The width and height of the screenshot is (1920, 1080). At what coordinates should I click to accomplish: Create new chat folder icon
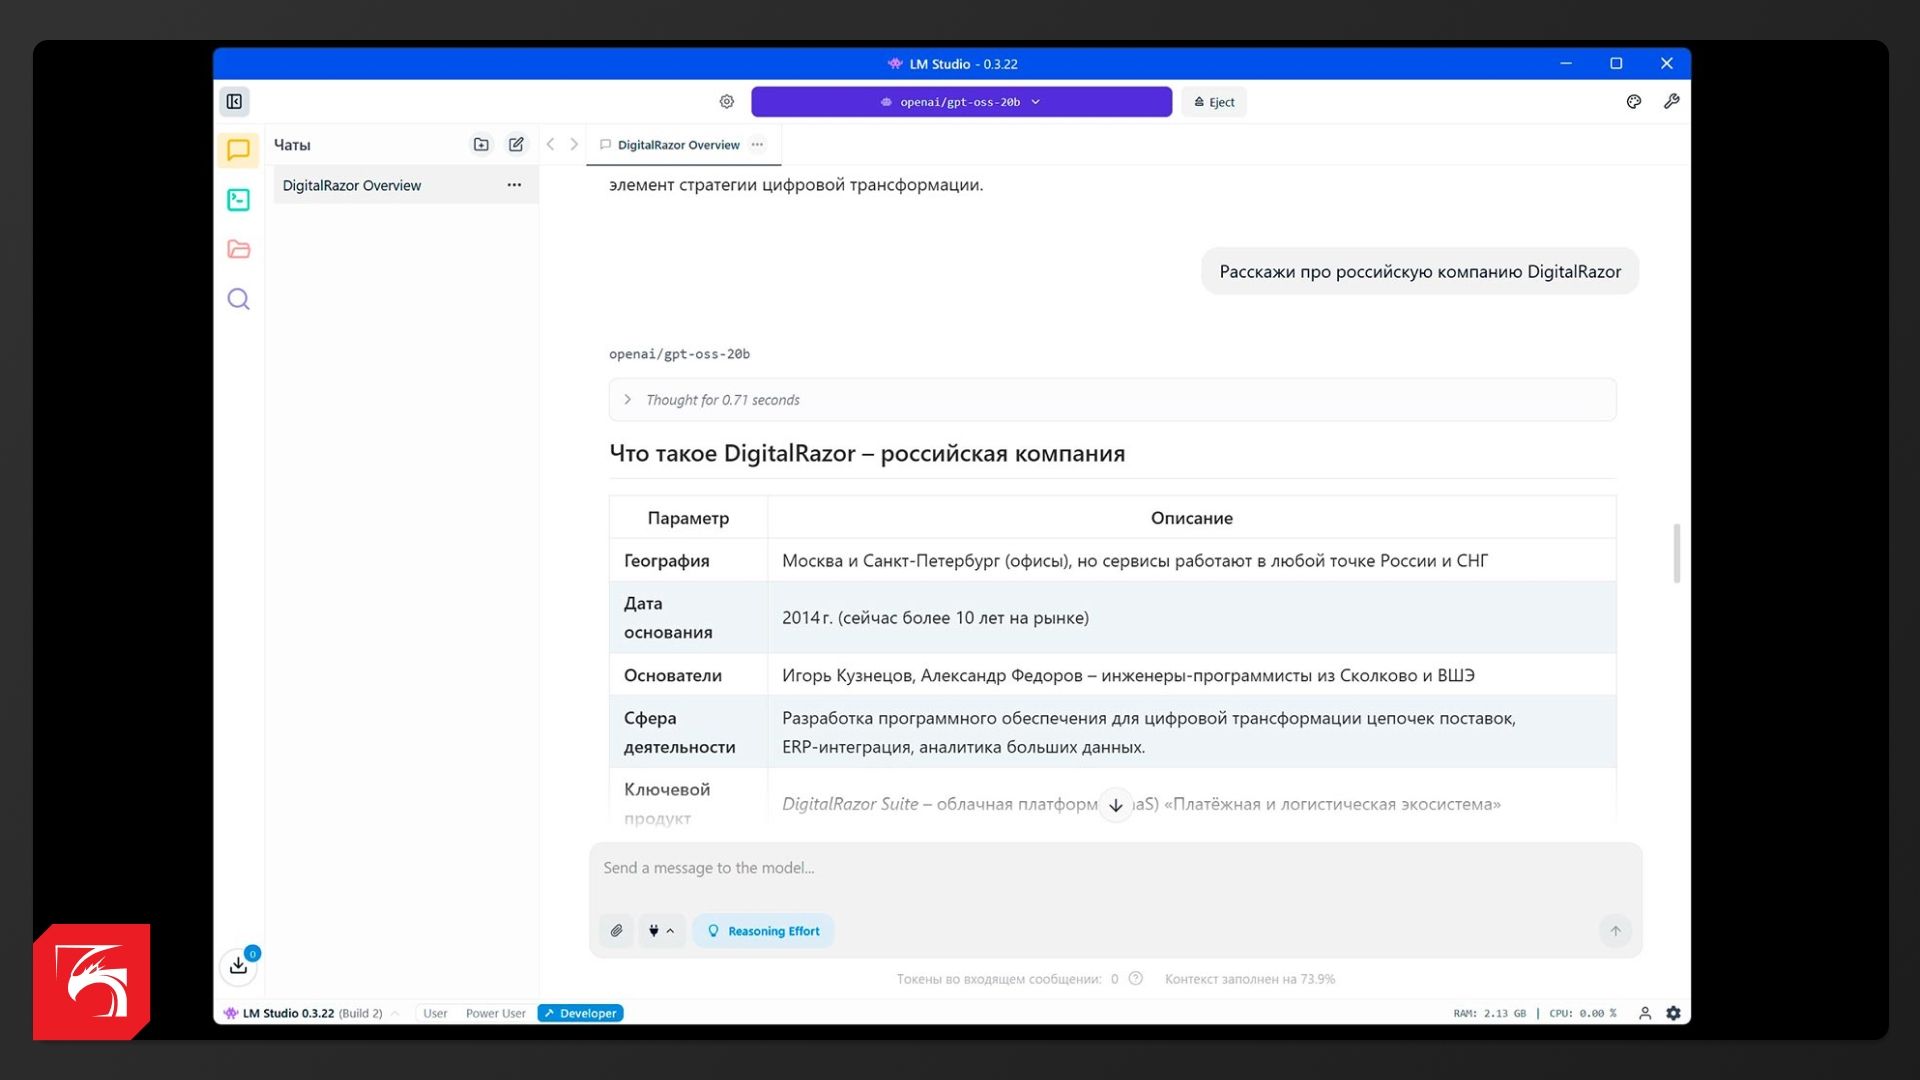[x=481, y=144]
